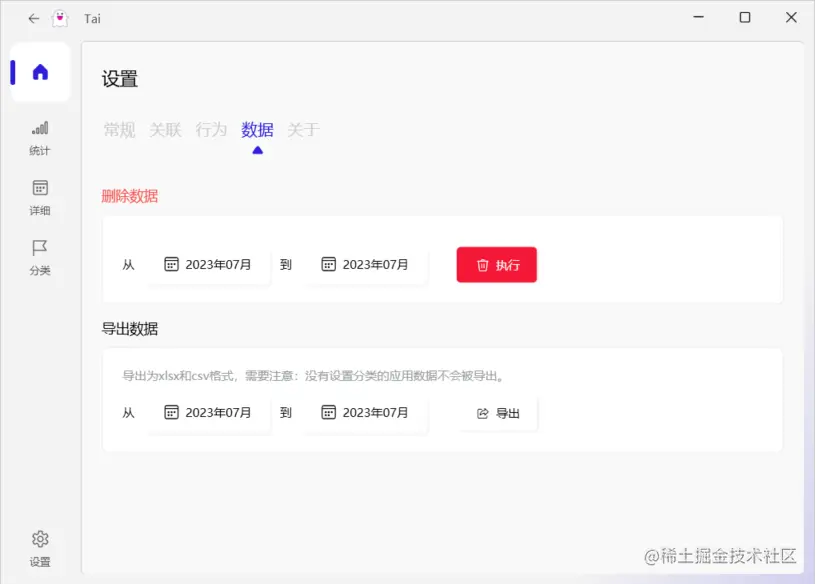Close the Tai window
815x584 pixels.
coord(791,18)
